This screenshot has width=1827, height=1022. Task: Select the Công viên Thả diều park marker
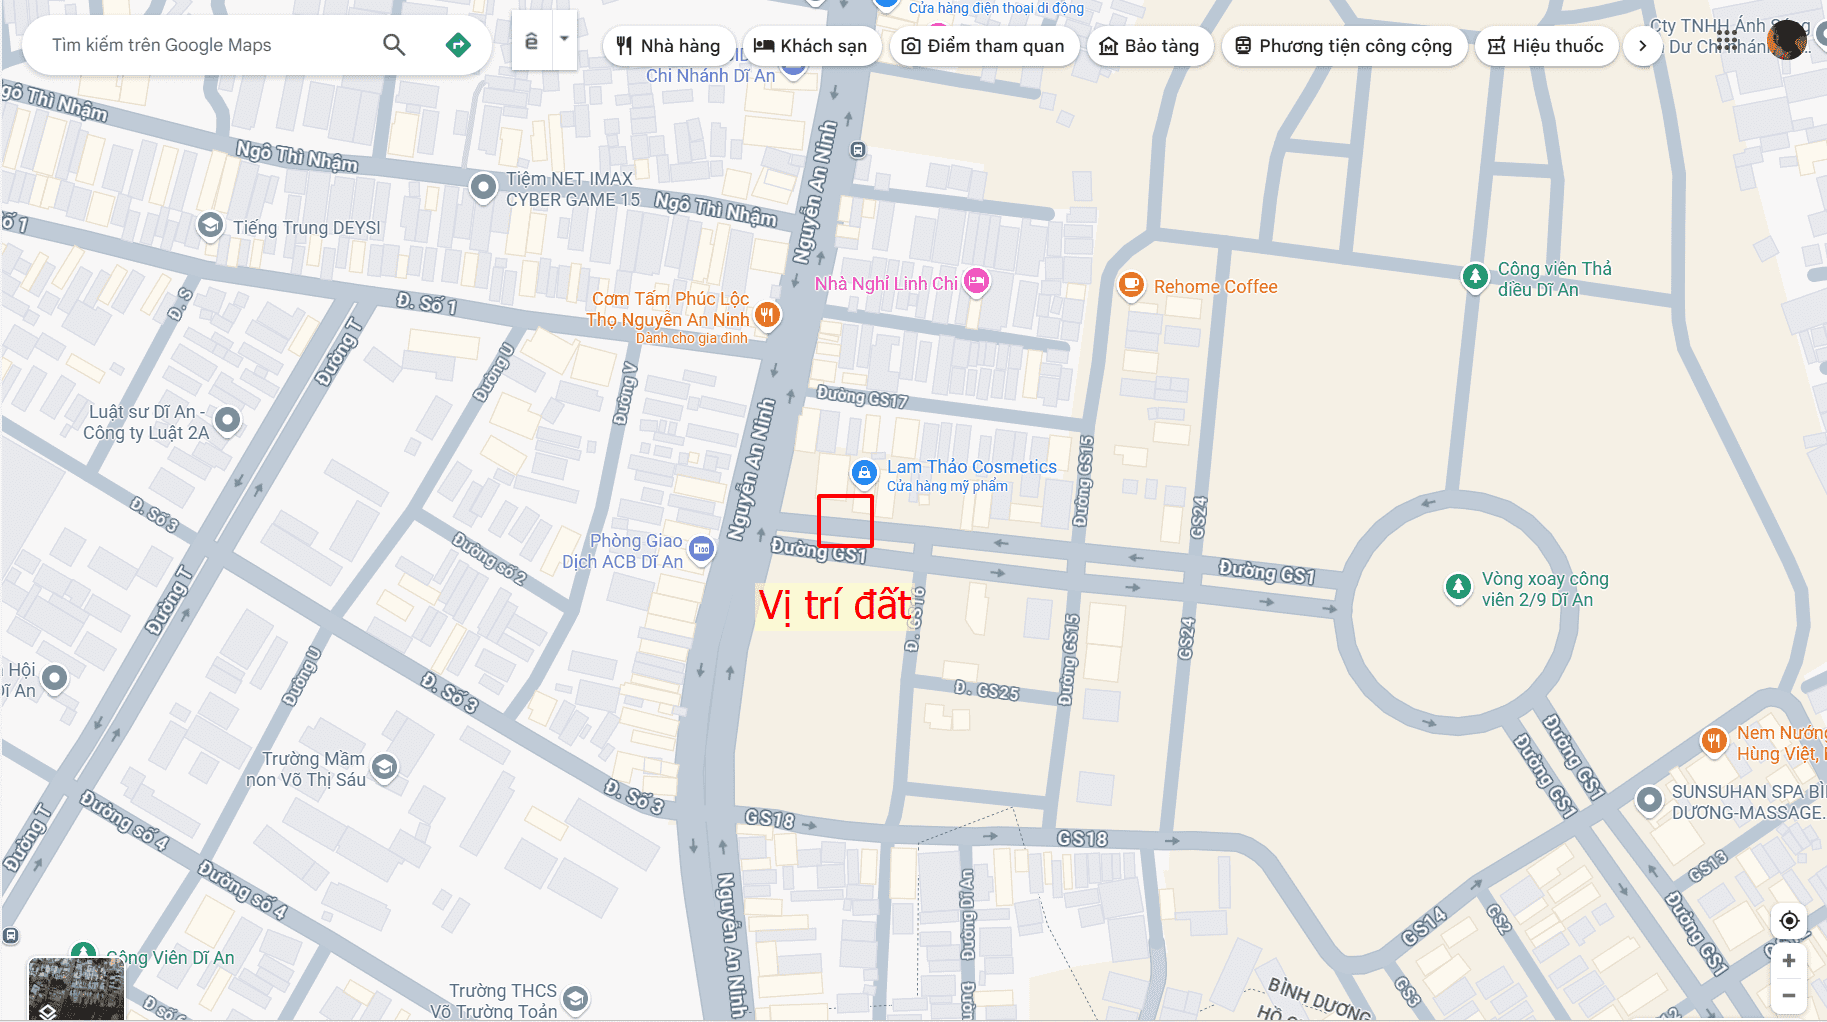pos(1475,277)
